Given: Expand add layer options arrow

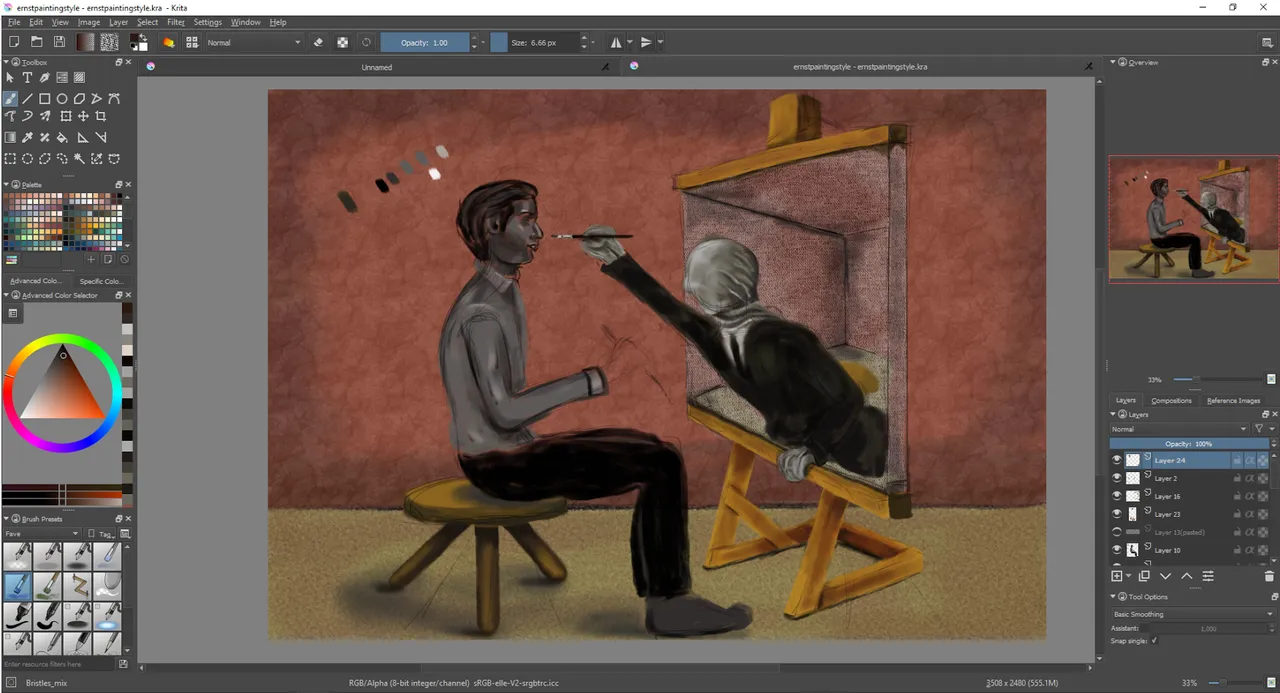Looking at the screenshot, I should point(1129,576).
